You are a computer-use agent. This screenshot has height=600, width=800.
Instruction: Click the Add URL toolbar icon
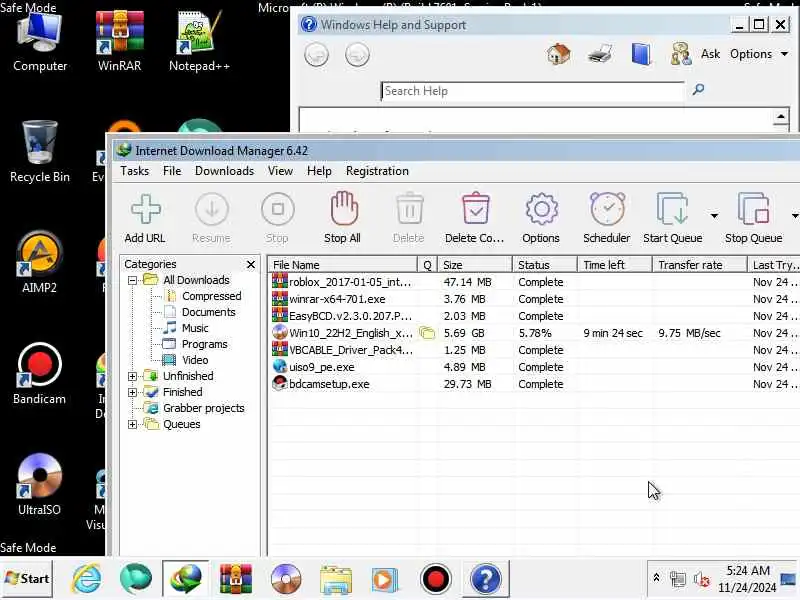click(145, 209)
